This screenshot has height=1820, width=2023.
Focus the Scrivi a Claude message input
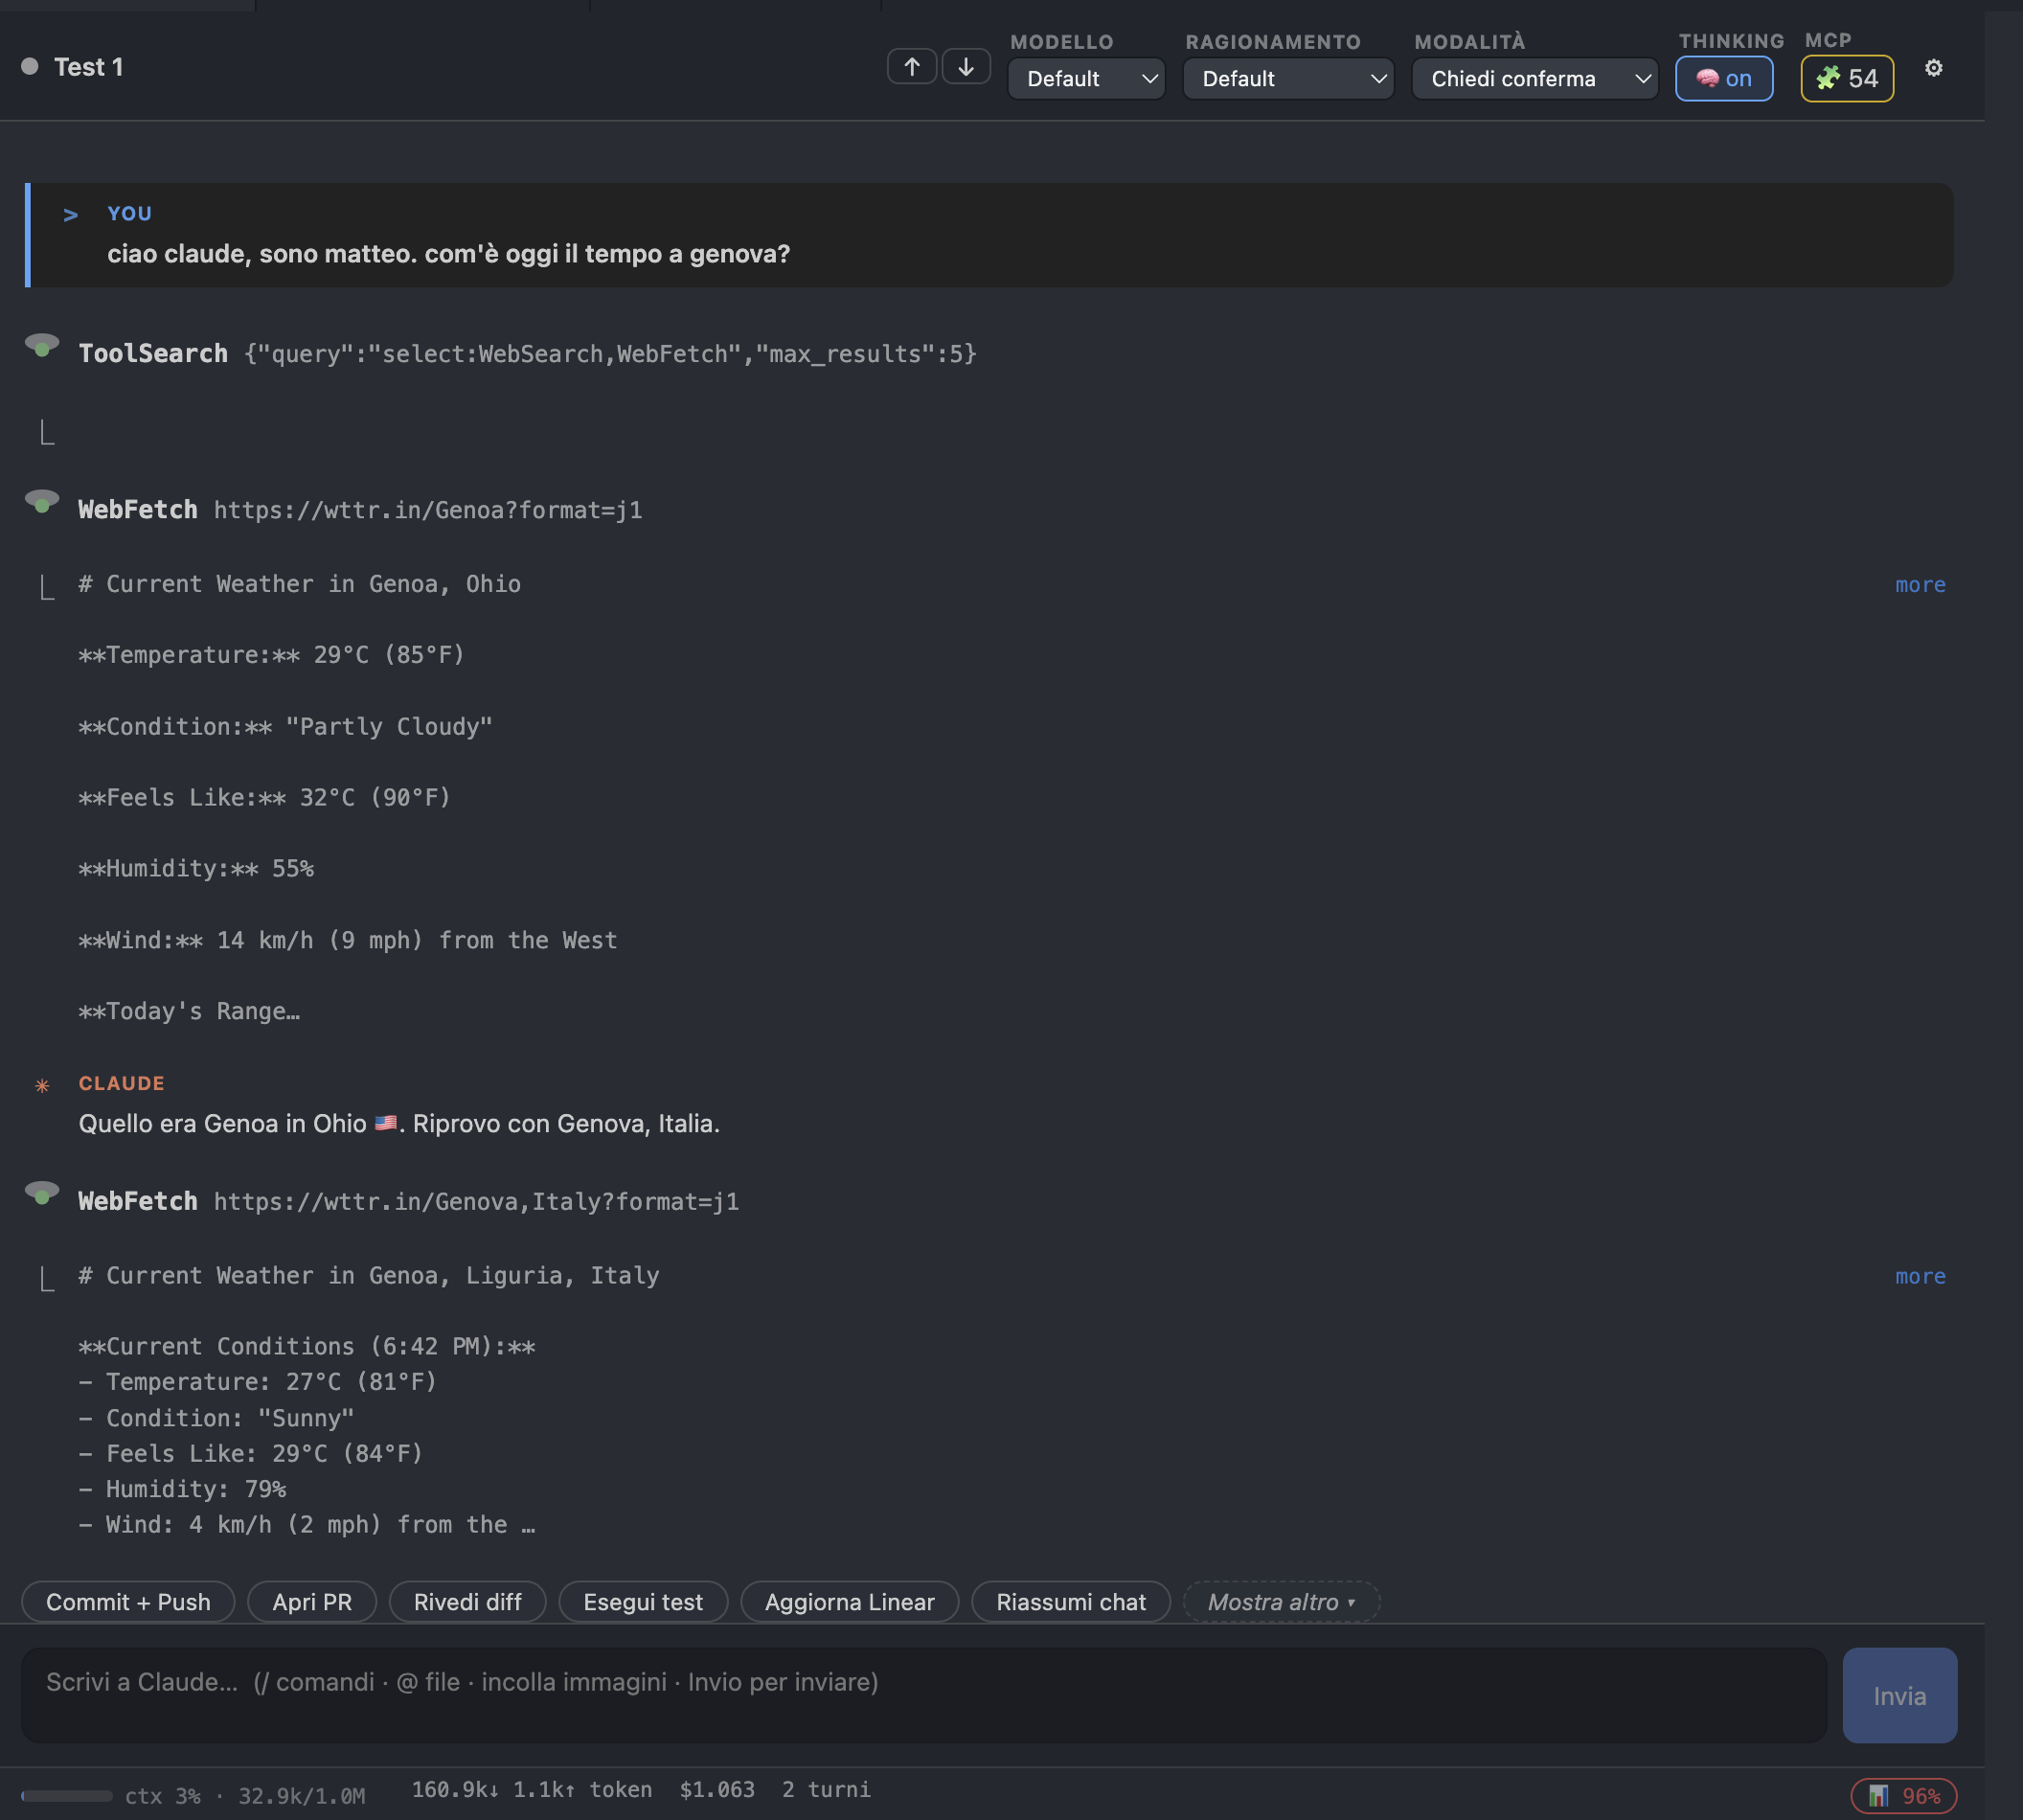(x=924, y=1695)
